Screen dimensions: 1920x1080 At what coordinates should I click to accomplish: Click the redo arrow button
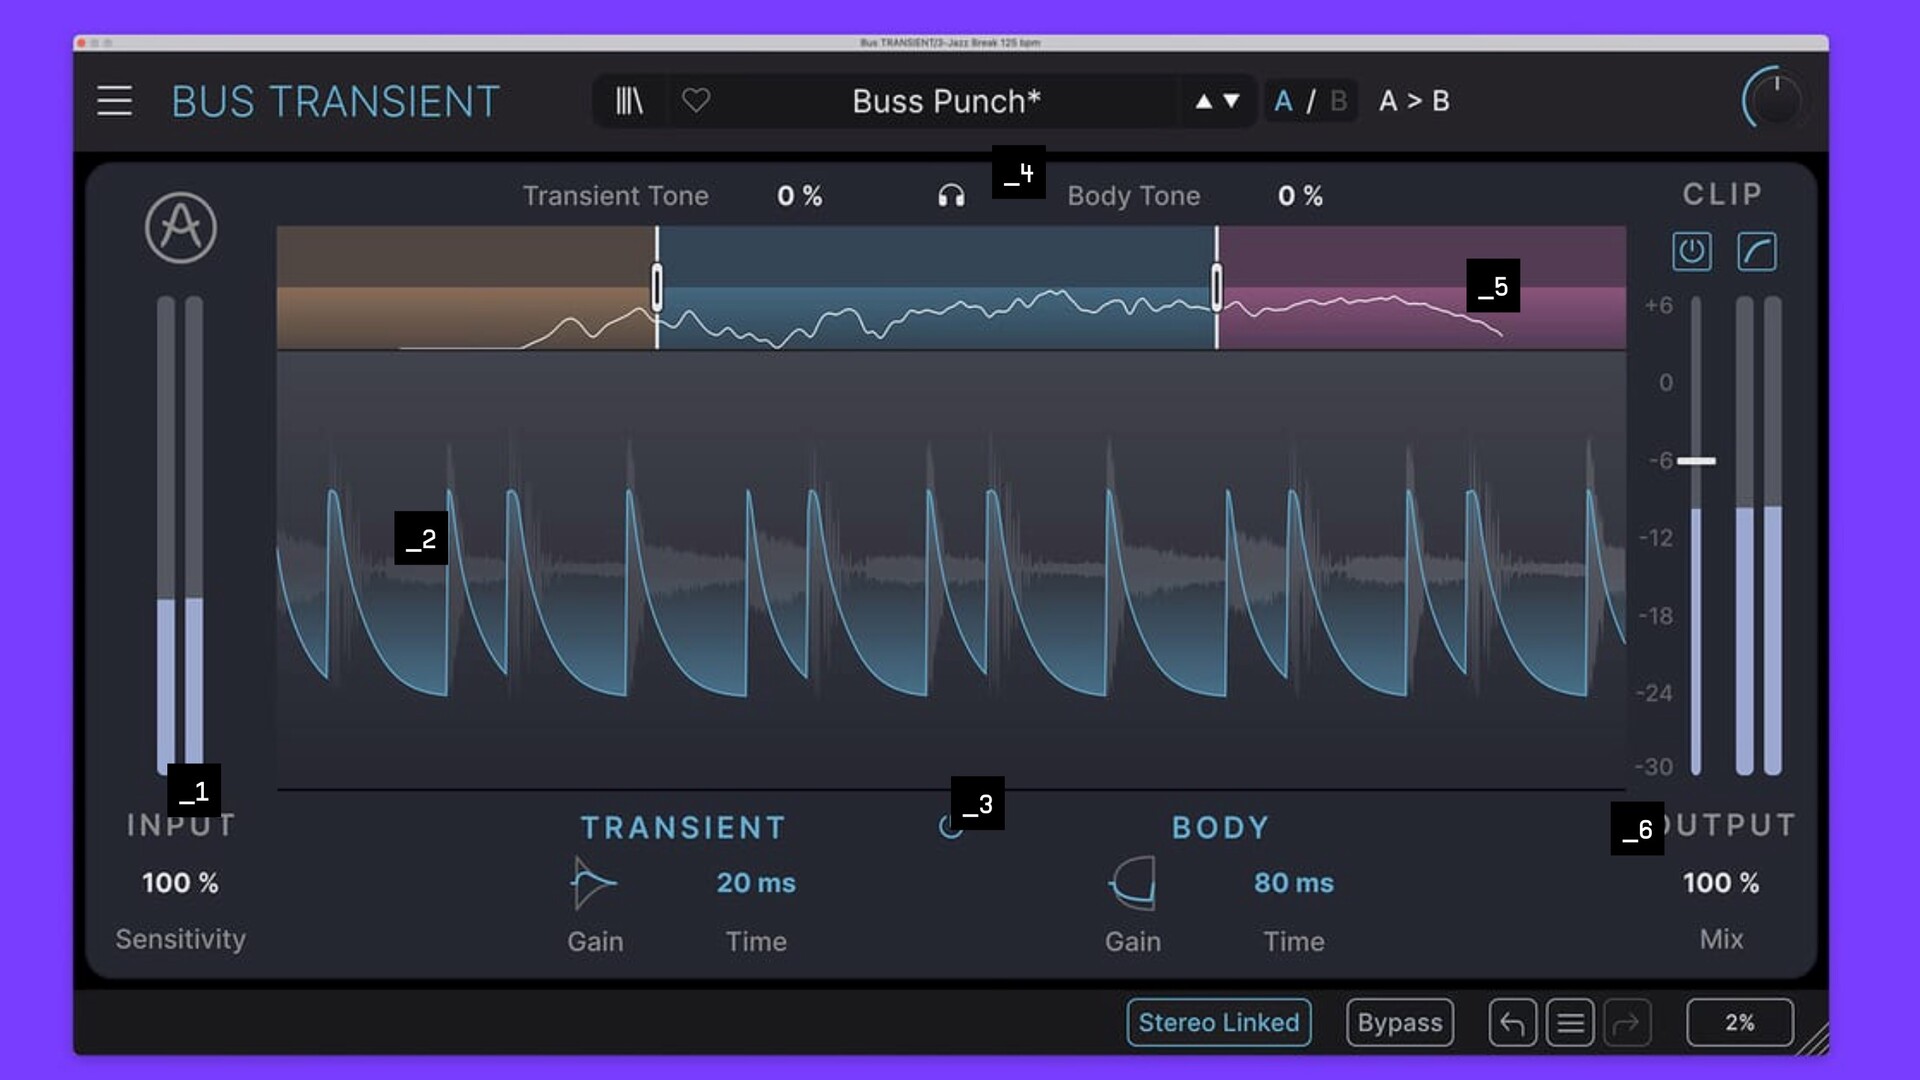pos(1627,1023)
